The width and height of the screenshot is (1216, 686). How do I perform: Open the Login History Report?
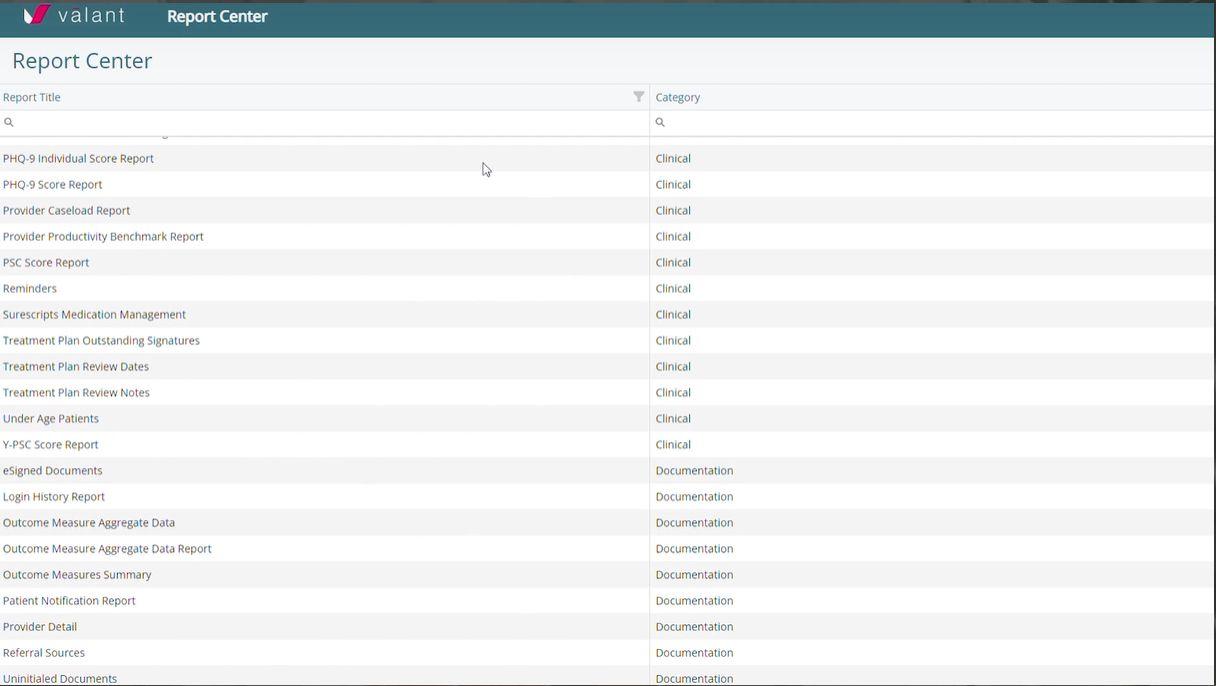click(54, 496)
